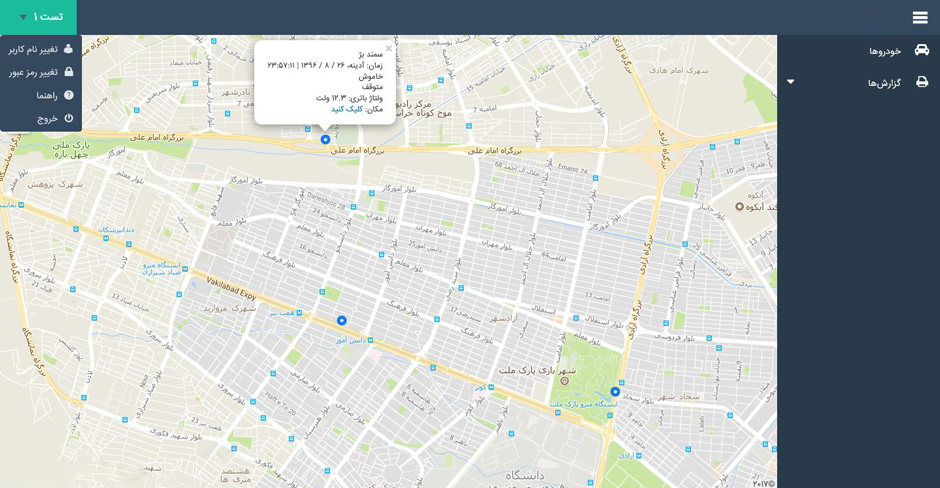
Task: Select vehicle marker near Vakilabad Expy
Action: 342,321
